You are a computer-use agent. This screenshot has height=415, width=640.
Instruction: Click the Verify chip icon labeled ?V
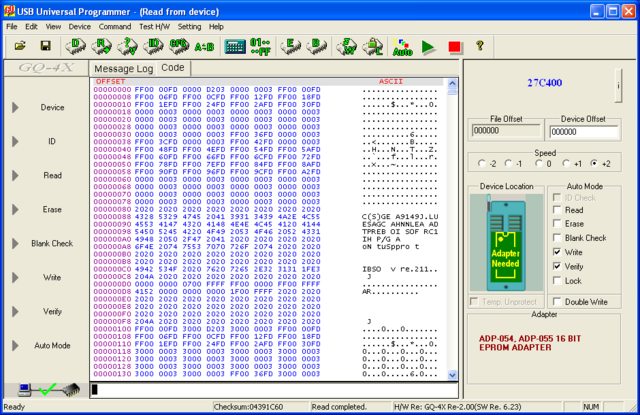128,46
